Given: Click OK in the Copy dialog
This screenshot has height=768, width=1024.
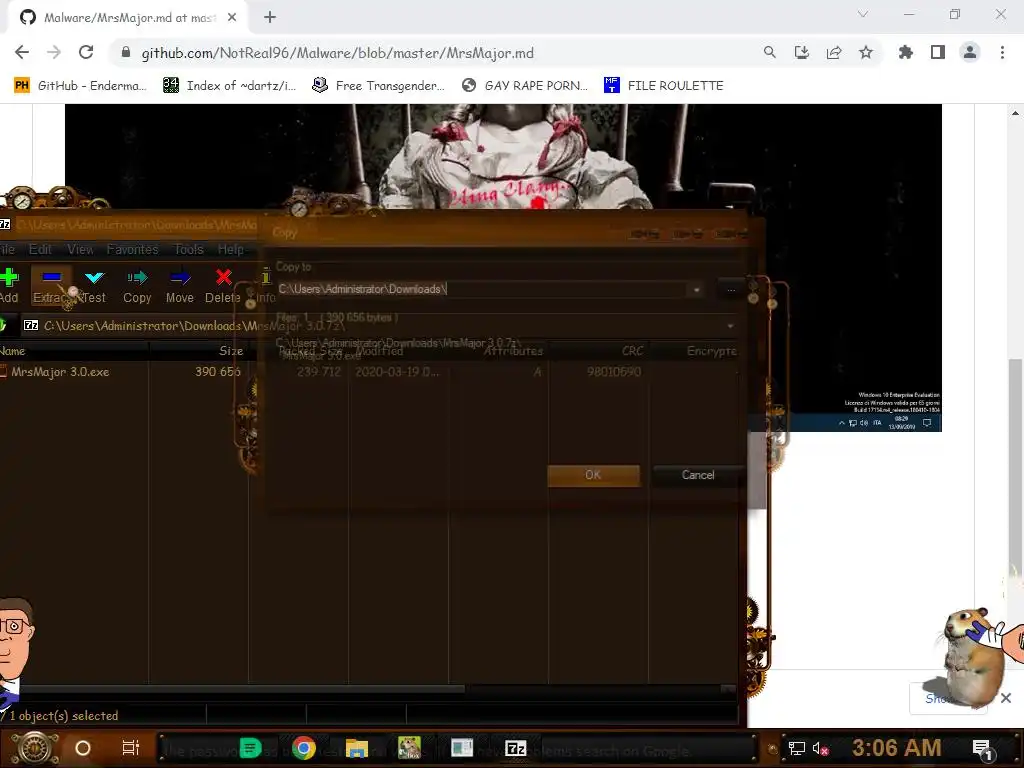Looking at the screenshot, I should point(593,475).
